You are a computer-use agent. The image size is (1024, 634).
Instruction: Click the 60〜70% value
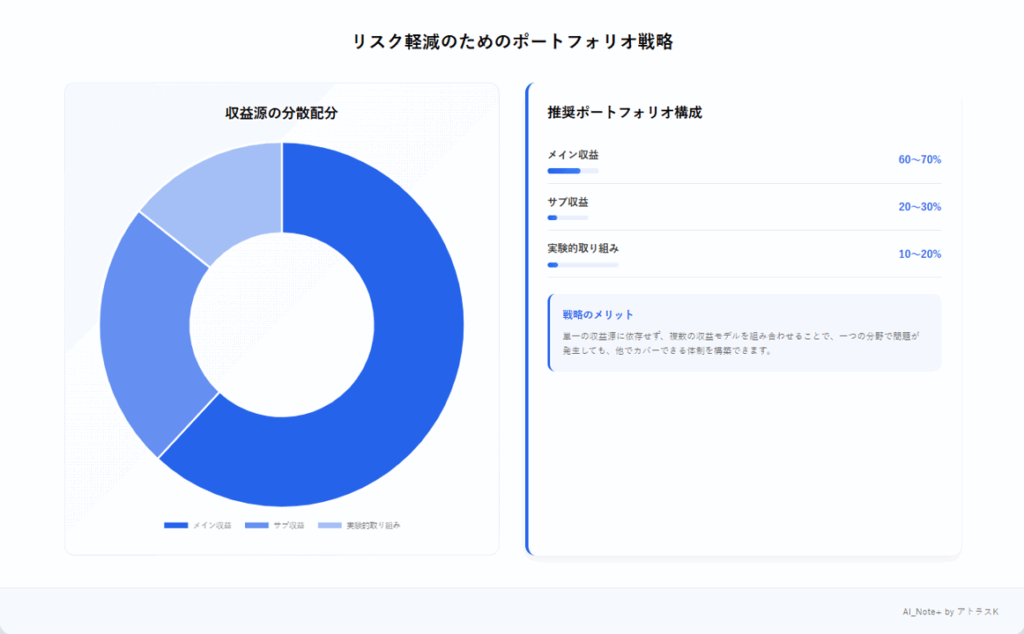pyautogui.click(x=920, y=160)
